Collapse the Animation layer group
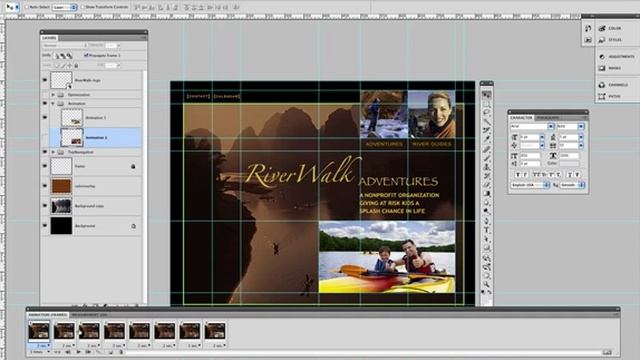Image resolution: width=640 pixels, height=360 pixels. (x=53, y=104)
